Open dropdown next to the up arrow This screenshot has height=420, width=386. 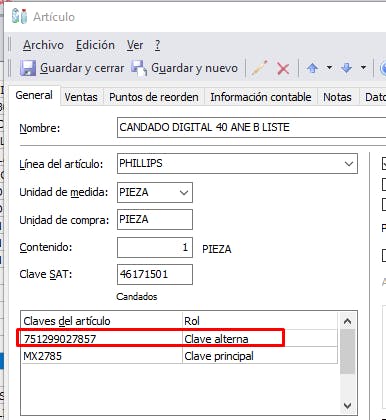pos(329,68)
